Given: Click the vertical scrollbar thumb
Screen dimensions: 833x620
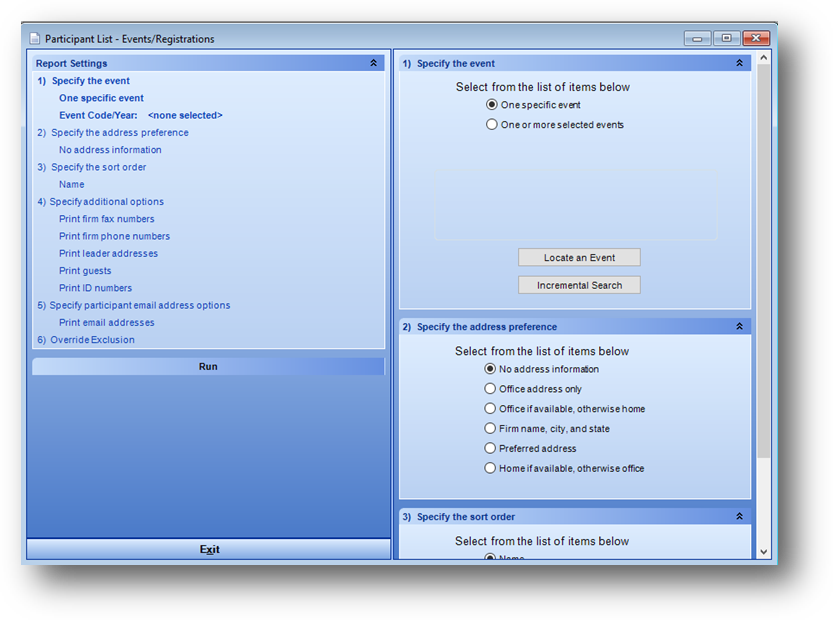Looking at the screenshot, I should [763, 260].
